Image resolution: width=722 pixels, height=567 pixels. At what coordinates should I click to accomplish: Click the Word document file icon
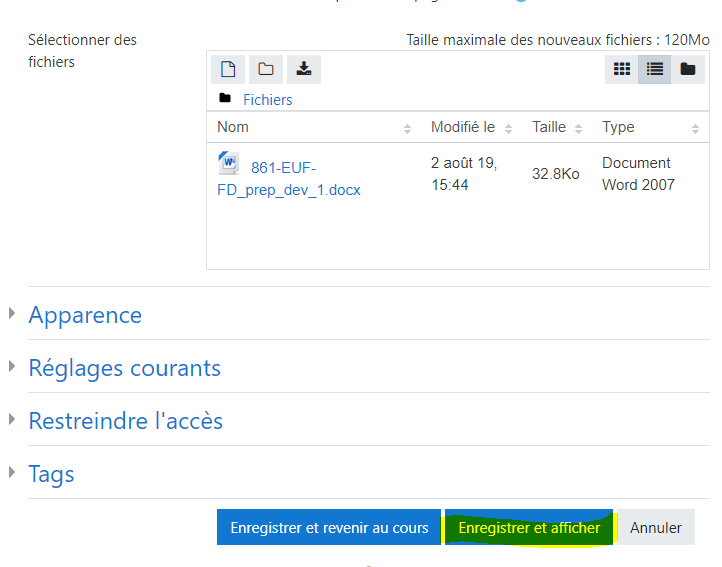(228, 163)
